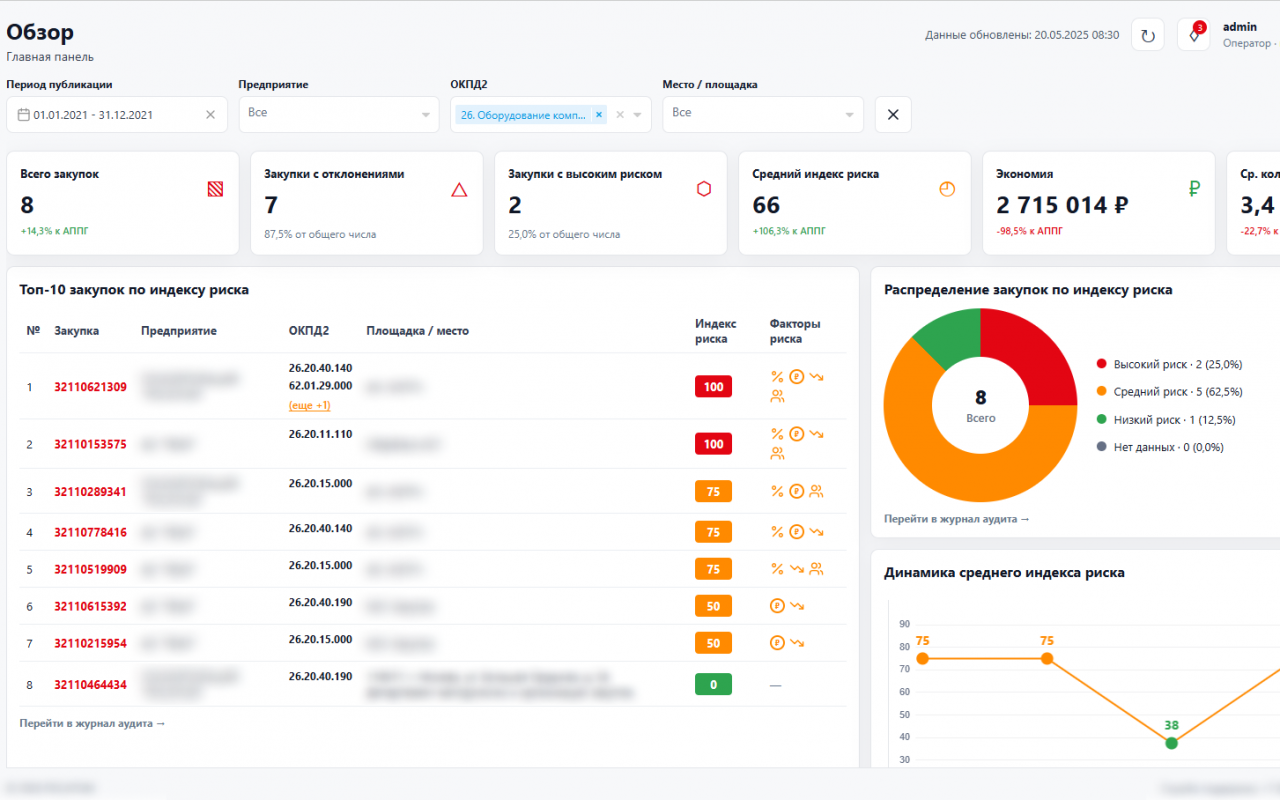Screen dimensions: 1280x800
Task: Click the hexagon icon in high risk card
Action: (x=704, y=189)
